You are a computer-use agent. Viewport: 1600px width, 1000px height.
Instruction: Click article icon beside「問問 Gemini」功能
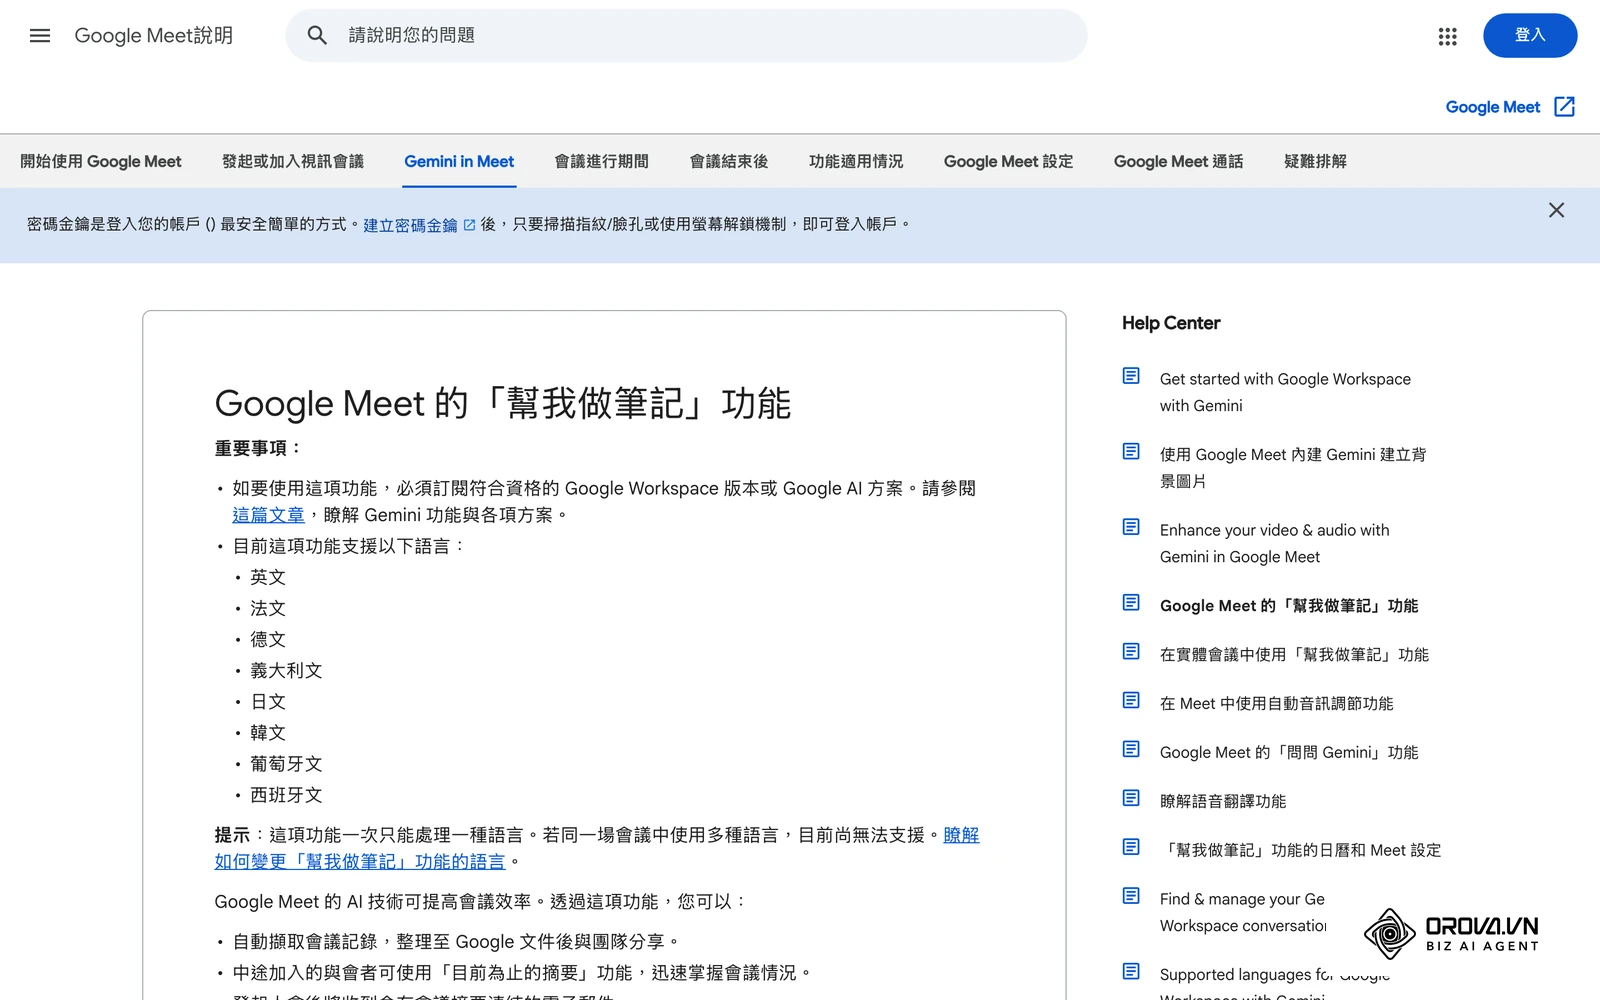[1131, 749]
